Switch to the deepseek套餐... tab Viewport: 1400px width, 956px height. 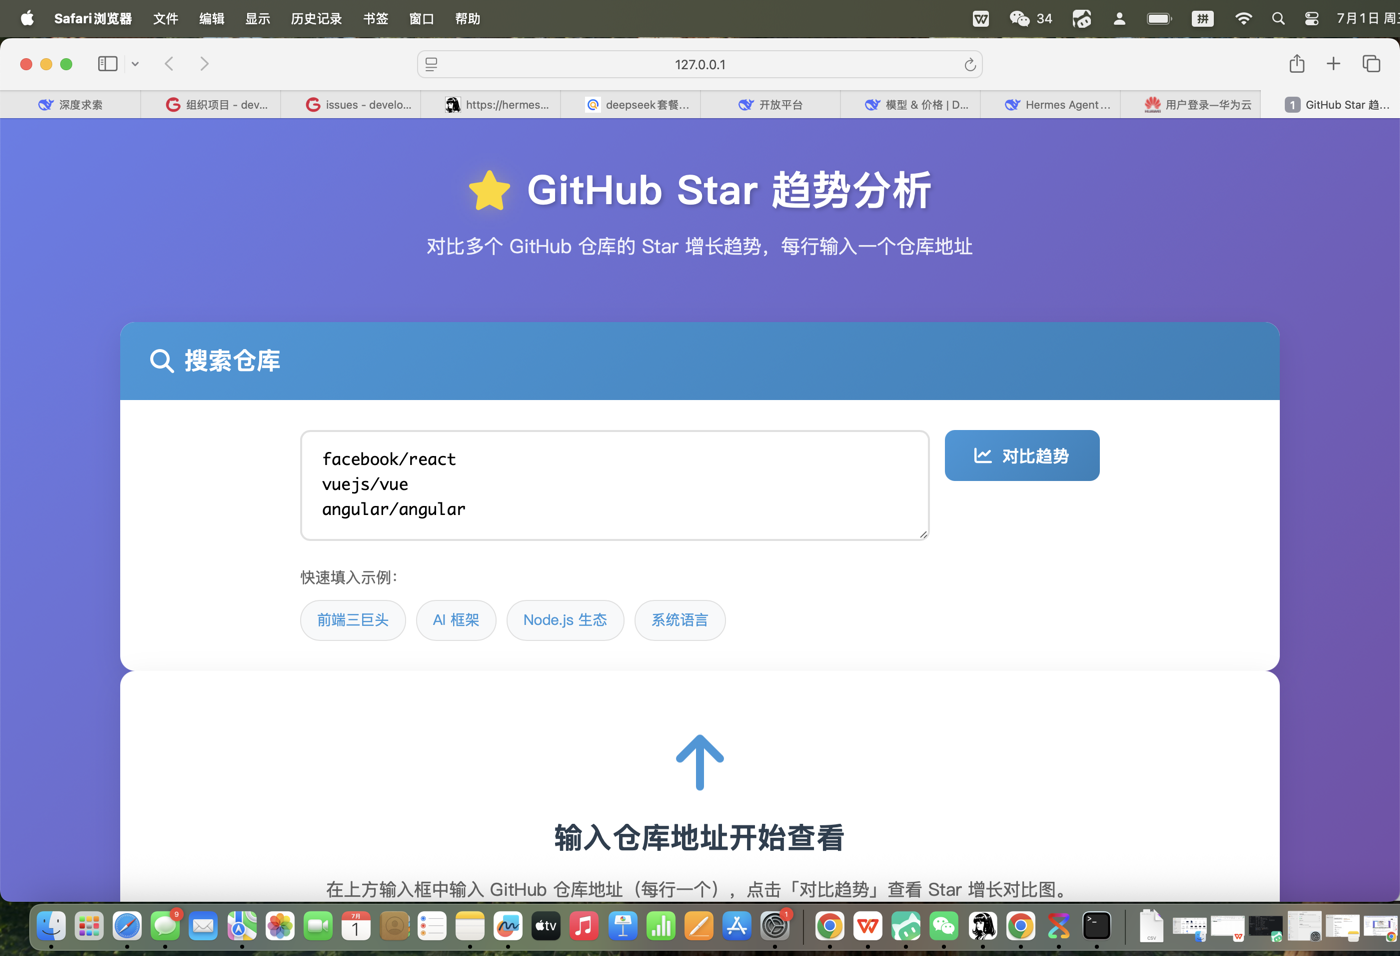(x=631, y=104)
